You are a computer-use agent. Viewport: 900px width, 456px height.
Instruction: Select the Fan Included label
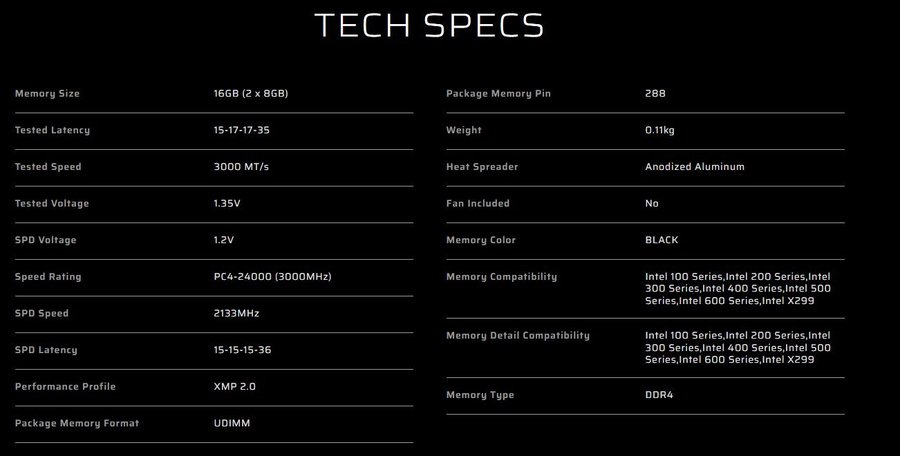point(478,204)
